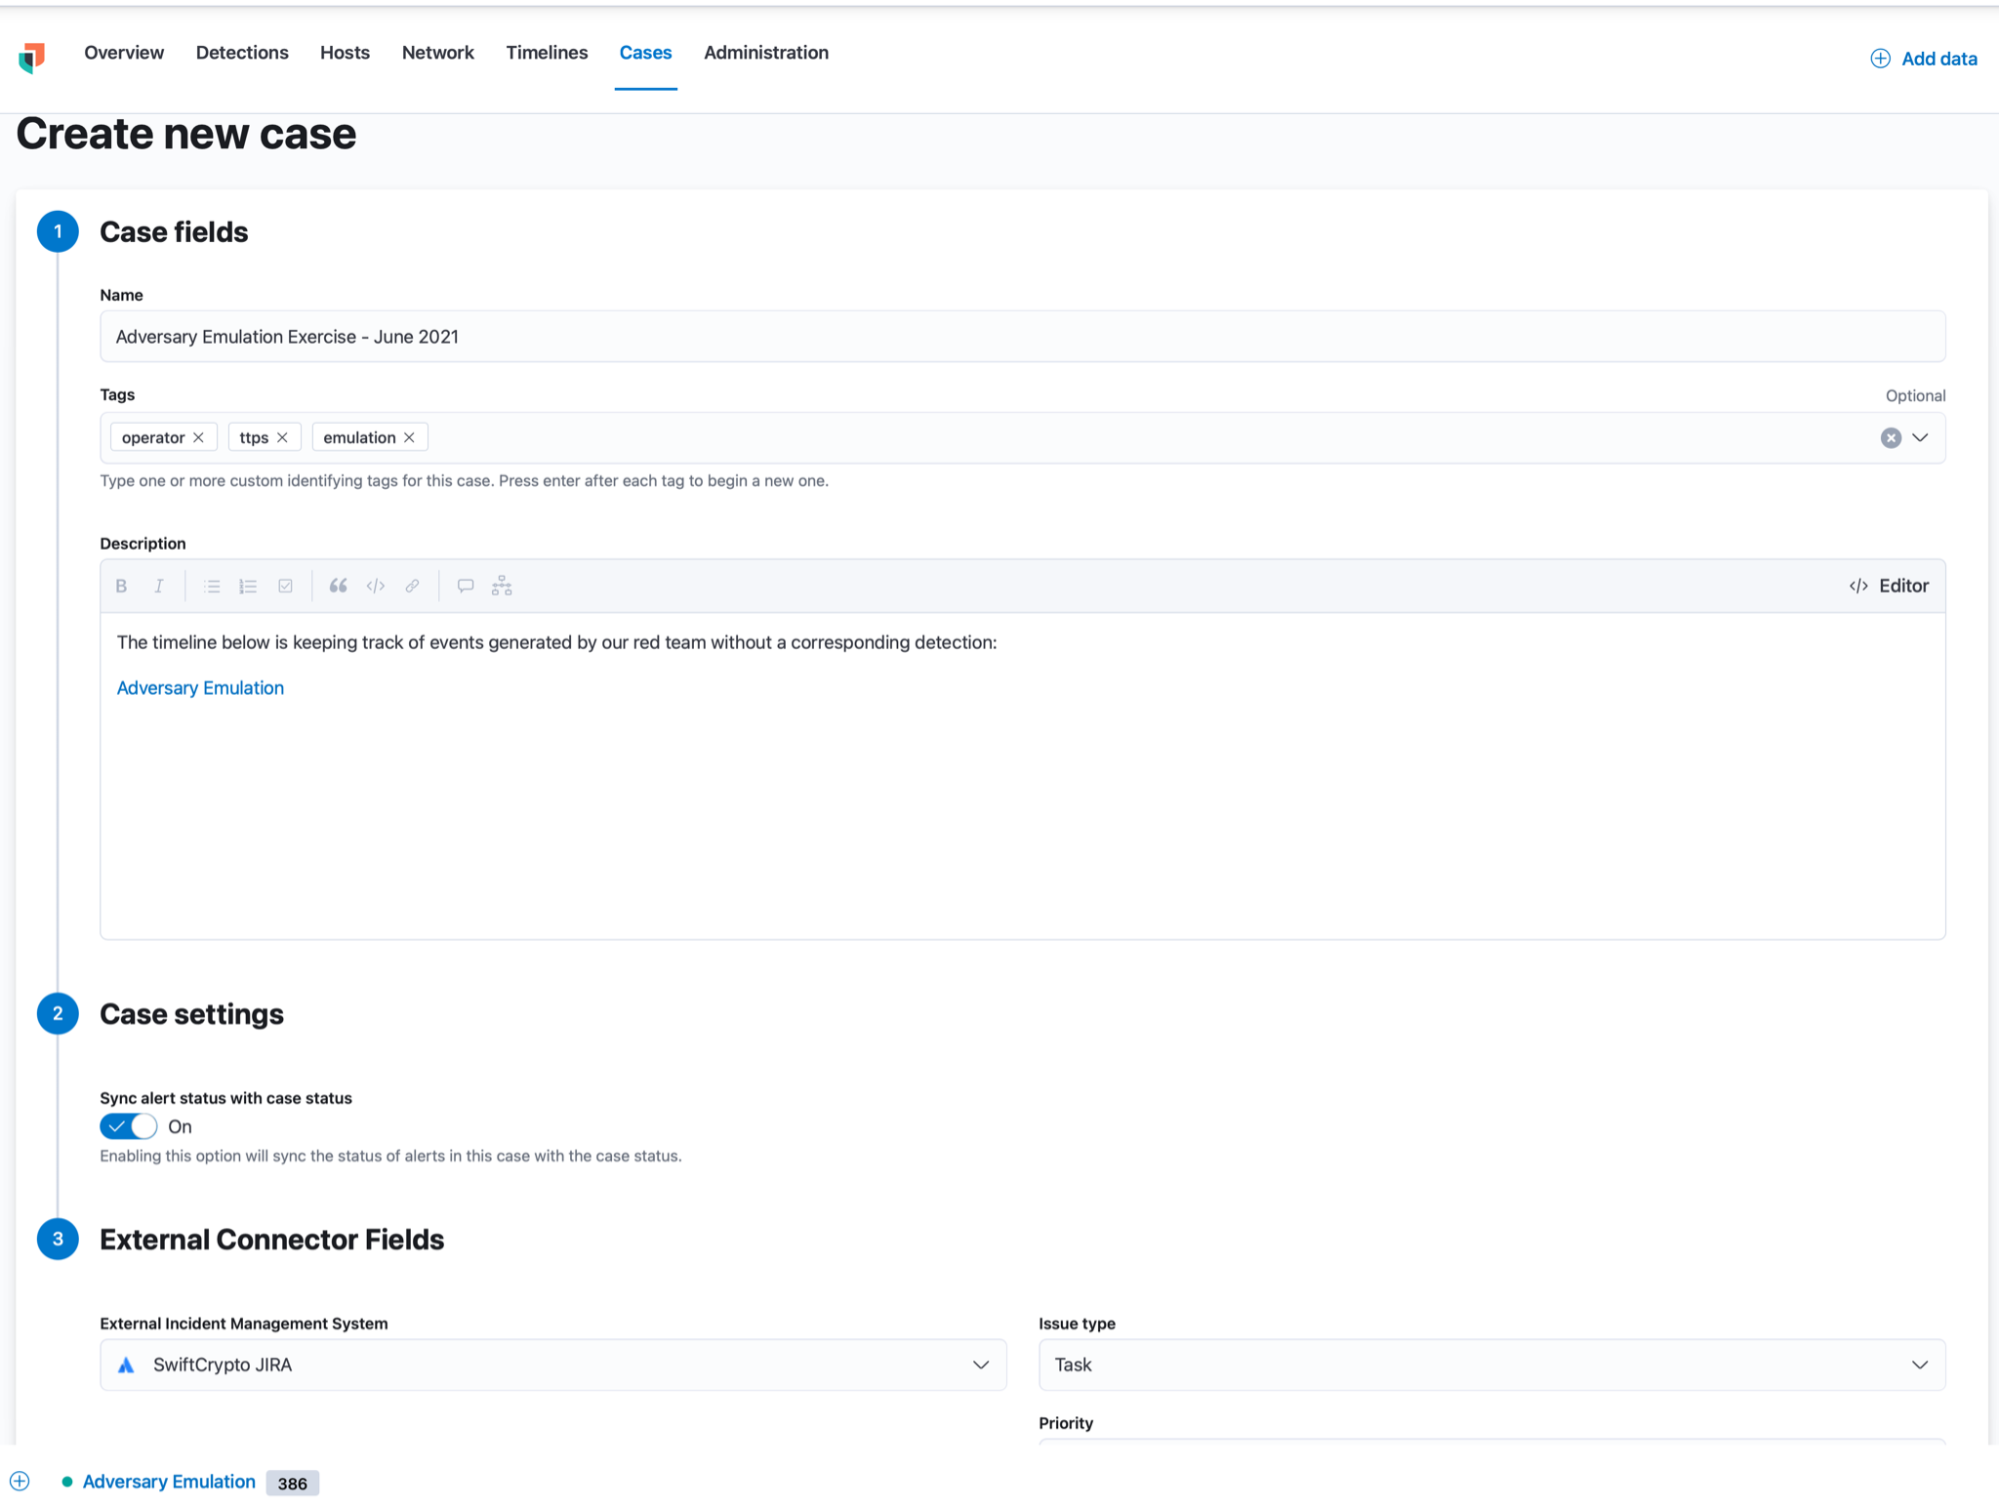Toggle sync alert status with case status

click(127, 1126)
